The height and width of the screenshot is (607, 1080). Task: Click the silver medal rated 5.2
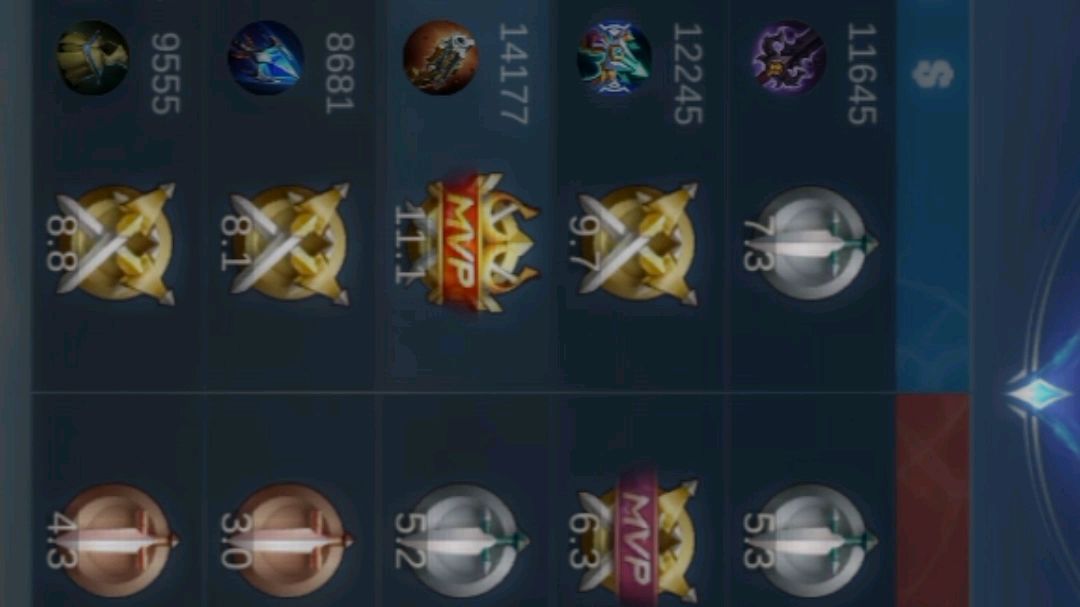pyautogui.click(x=461, y=541)
